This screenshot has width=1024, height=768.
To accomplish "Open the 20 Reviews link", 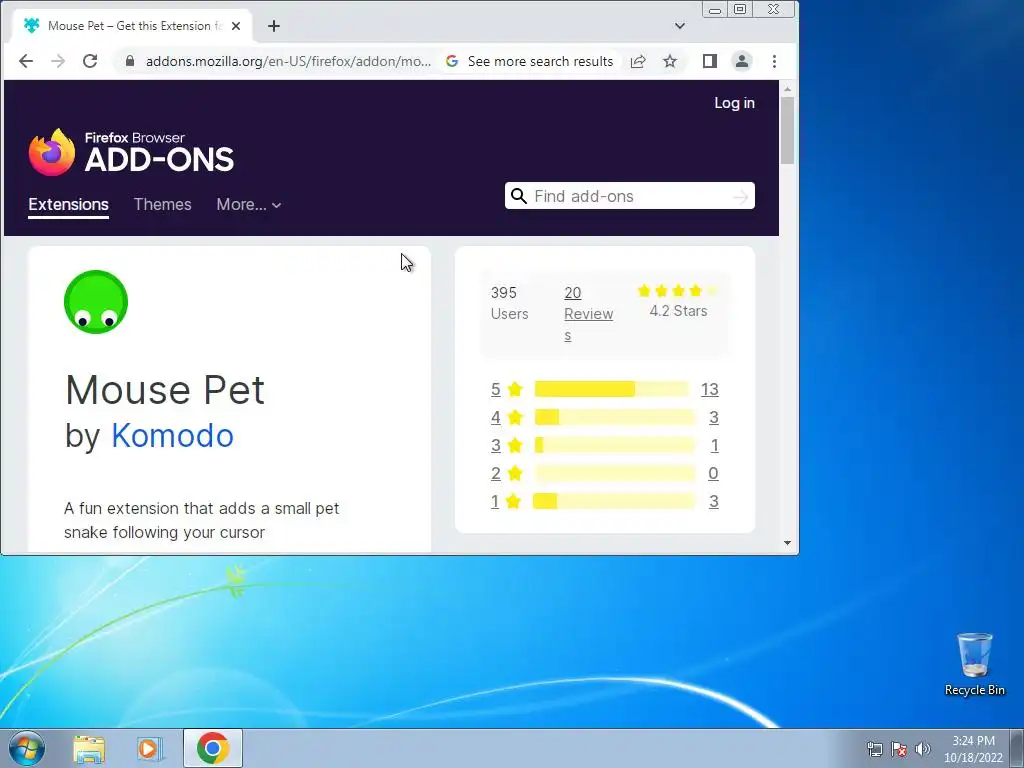I will tap(588, 314).
